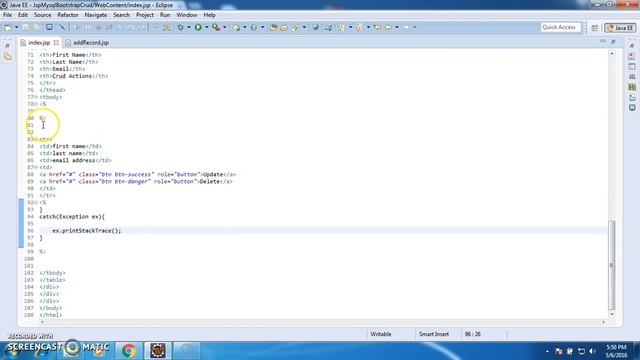640x360 pixels.
Task: Click the Last Edit Location icon
Action: tap(377, 27)
